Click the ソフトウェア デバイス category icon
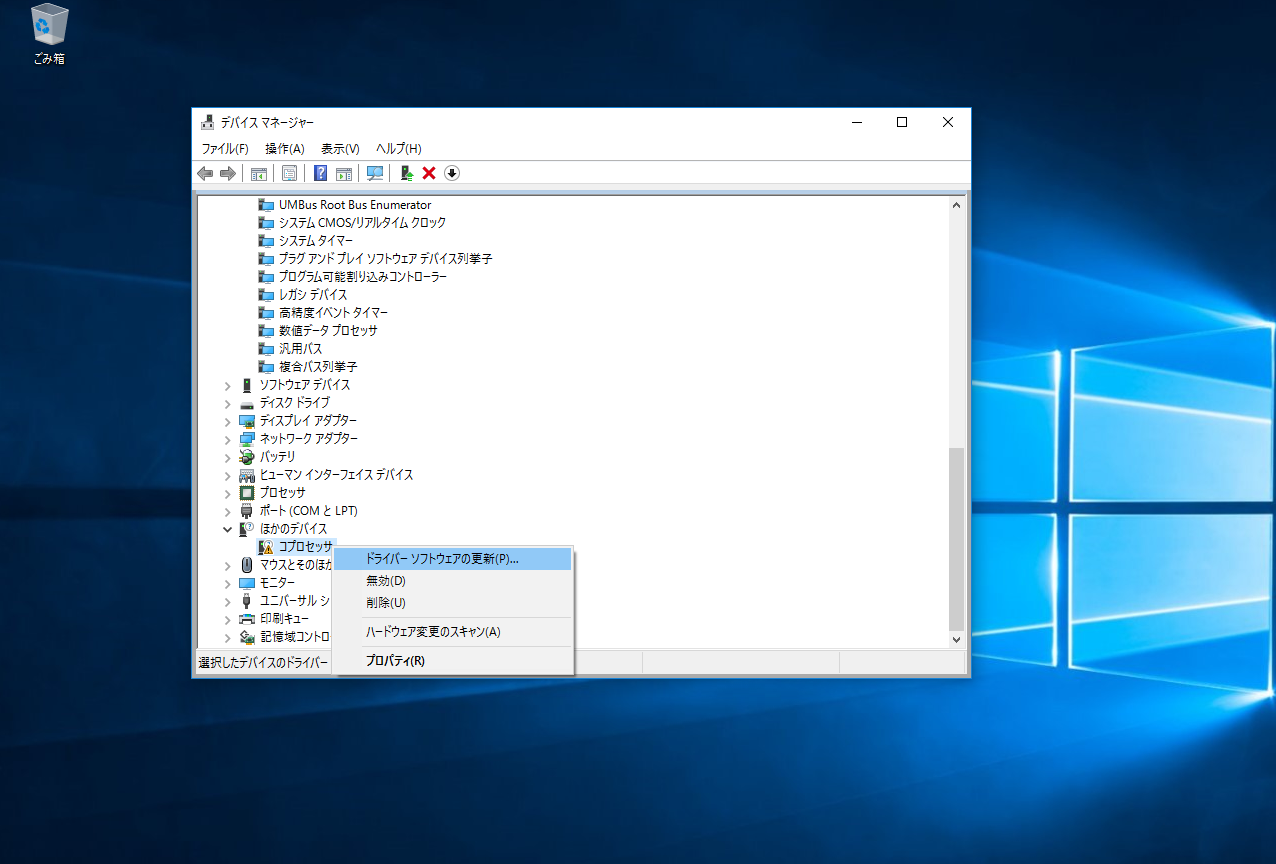The height and width of the screenshot is (864, 1276). point(247,385)
